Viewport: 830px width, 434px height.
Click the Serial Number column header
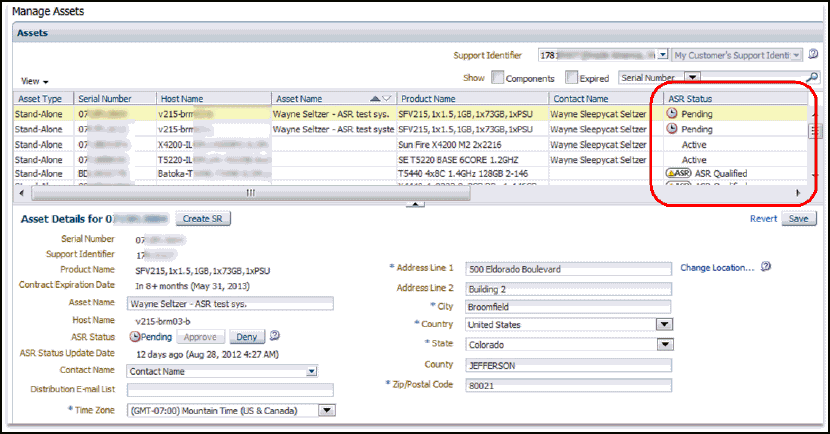[115, 98]
